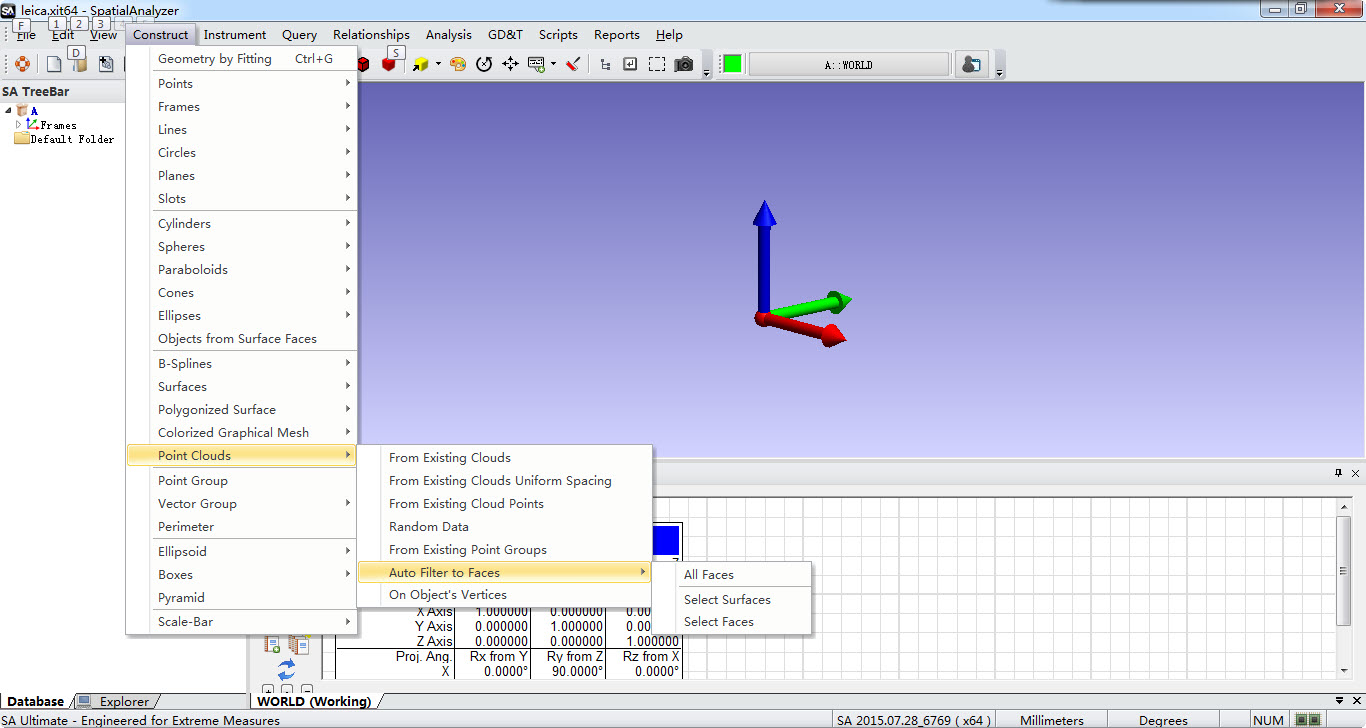
Task: Choose Select Surfaces option
Action: click(732, 600)
